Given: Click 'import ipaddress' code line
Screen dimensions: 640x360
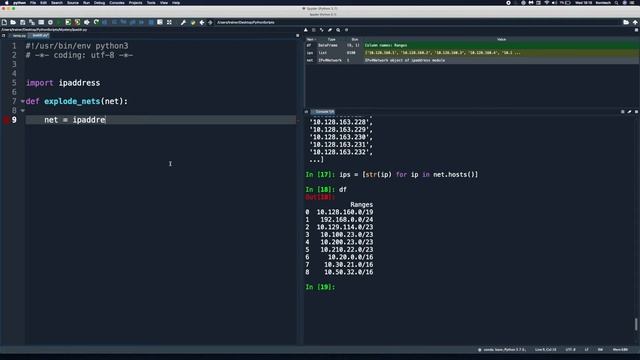Looking at the screenshot, I should (63, 83).
